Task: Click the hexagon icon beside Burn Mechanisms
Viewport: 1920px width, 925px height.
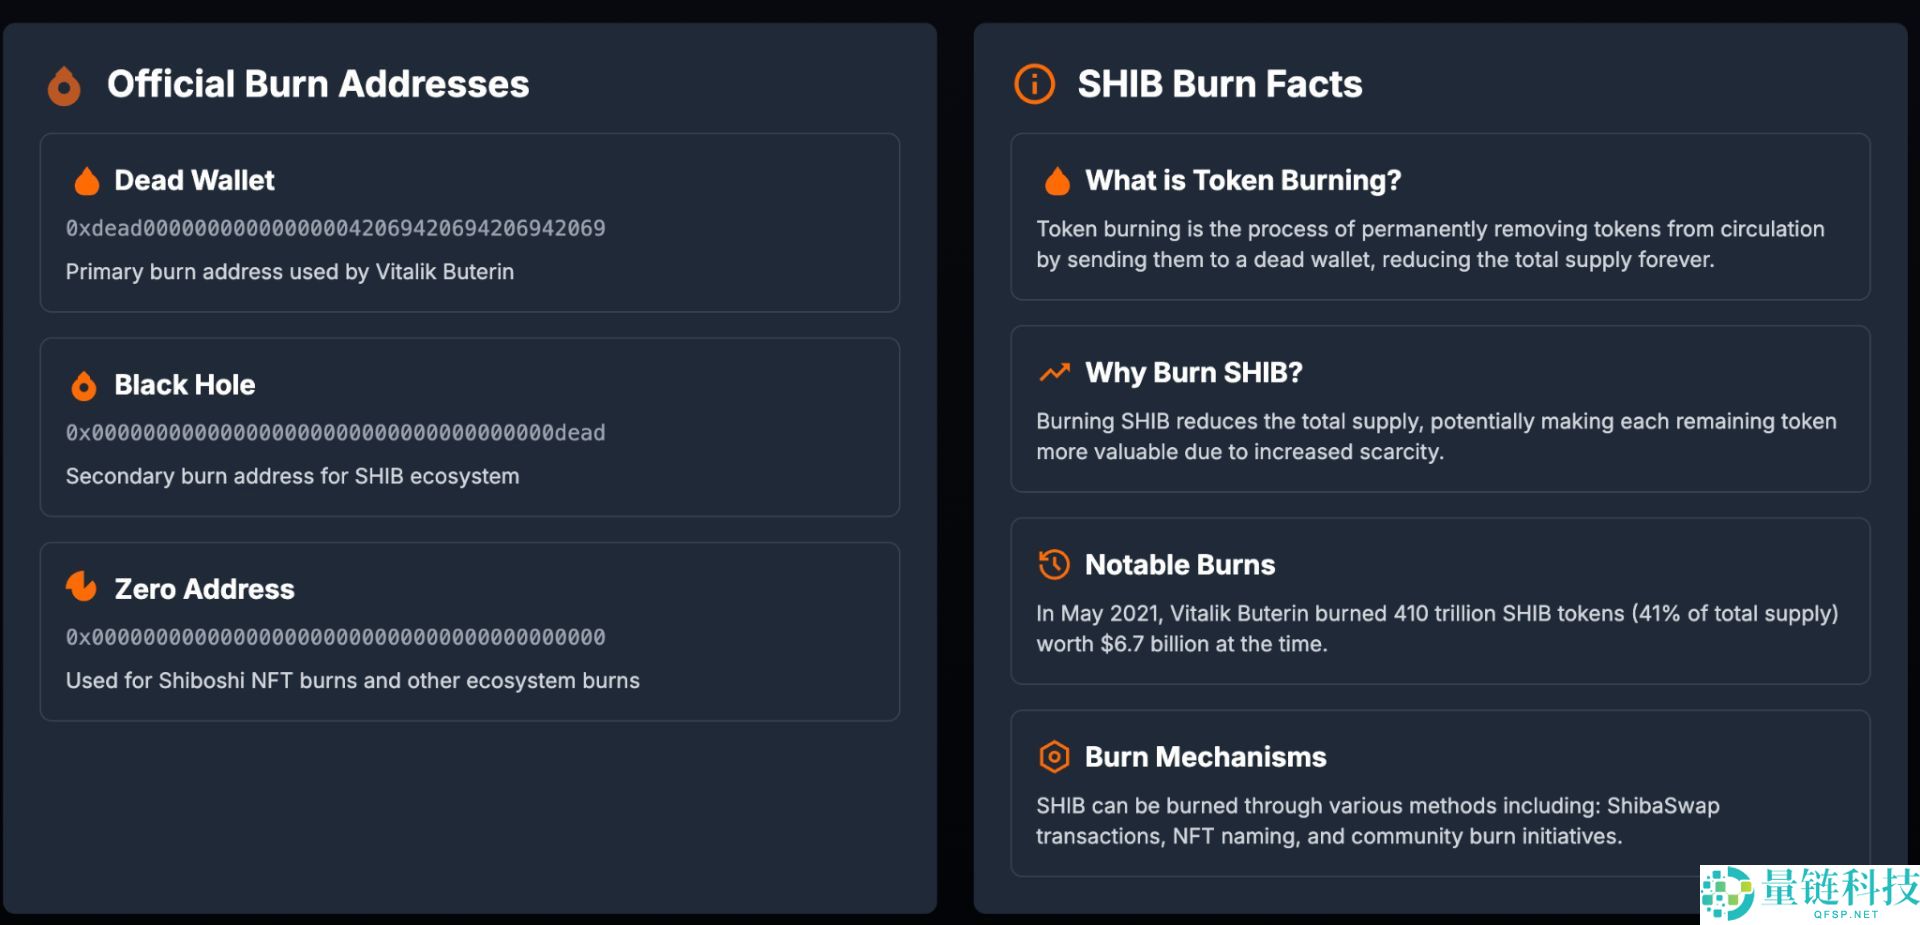Action: pyautogui.click(x=1054, y=757)
